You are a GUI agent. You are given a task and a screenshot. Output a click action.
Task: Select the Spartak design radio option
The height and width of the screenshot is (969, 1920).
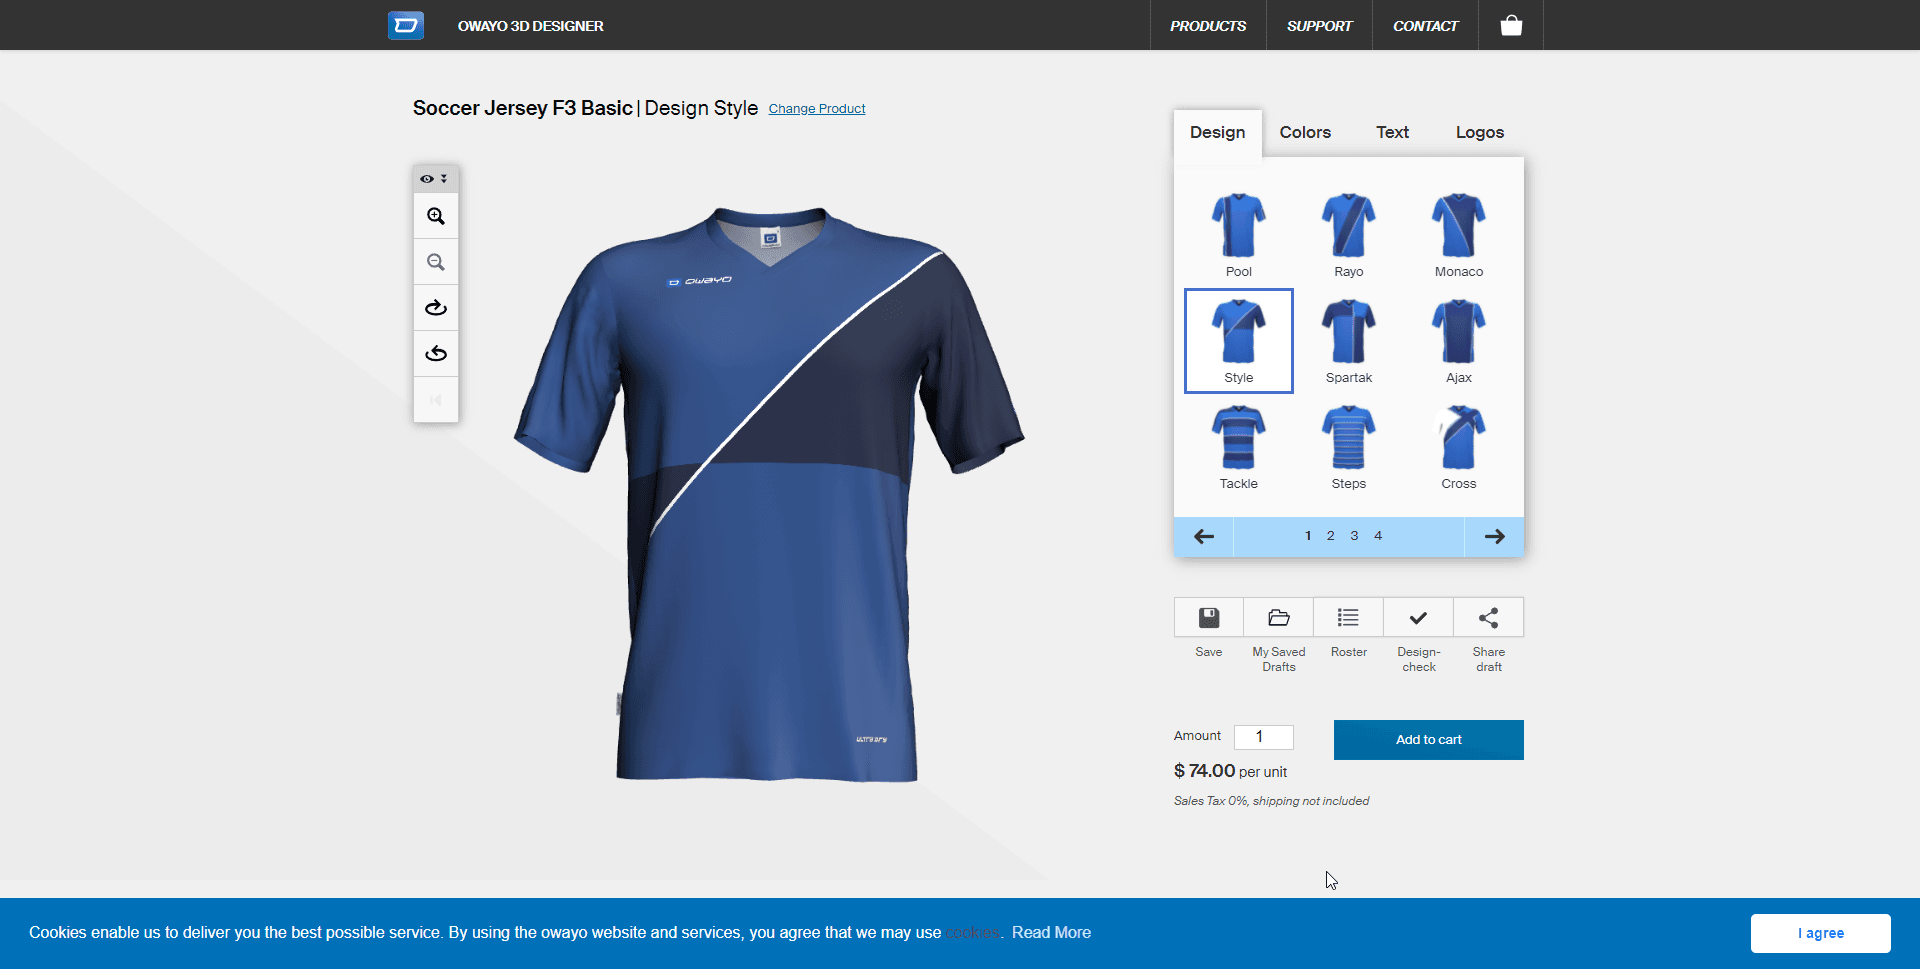click(1348, 340)
